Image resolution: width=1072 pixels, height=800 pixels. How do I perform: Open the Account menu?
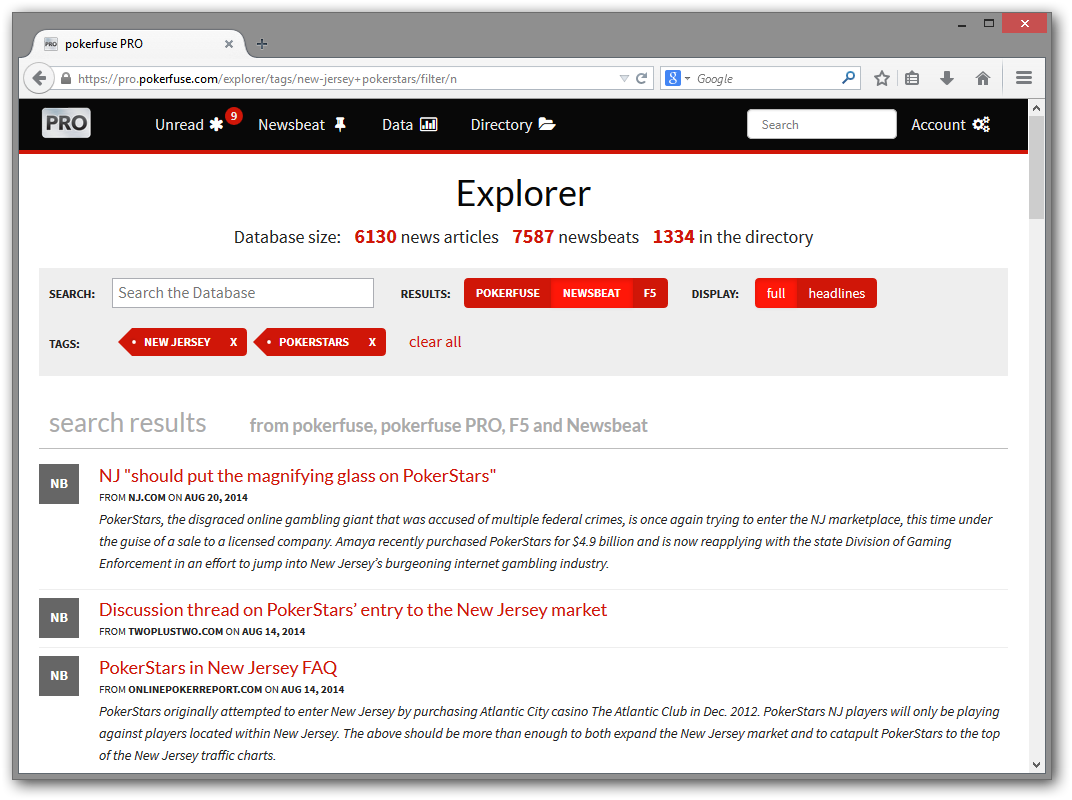point(950,124)
